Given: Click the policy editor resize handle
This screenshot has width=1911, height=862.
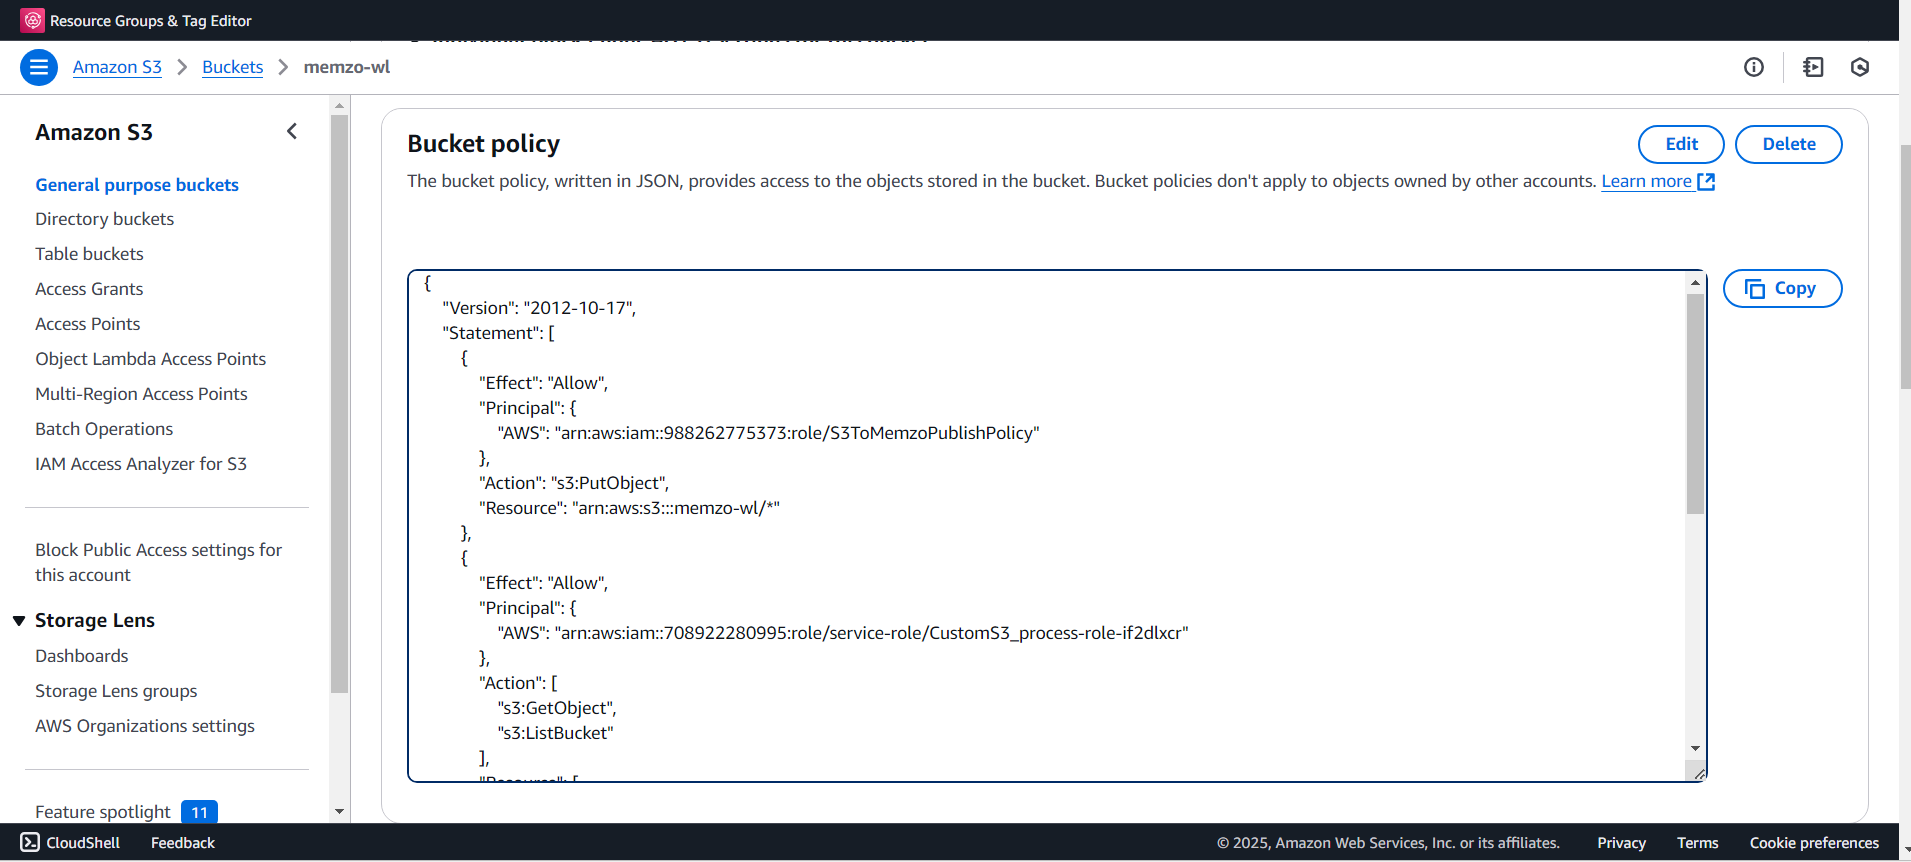Looking at the screenshot, I should [1699, 773].
